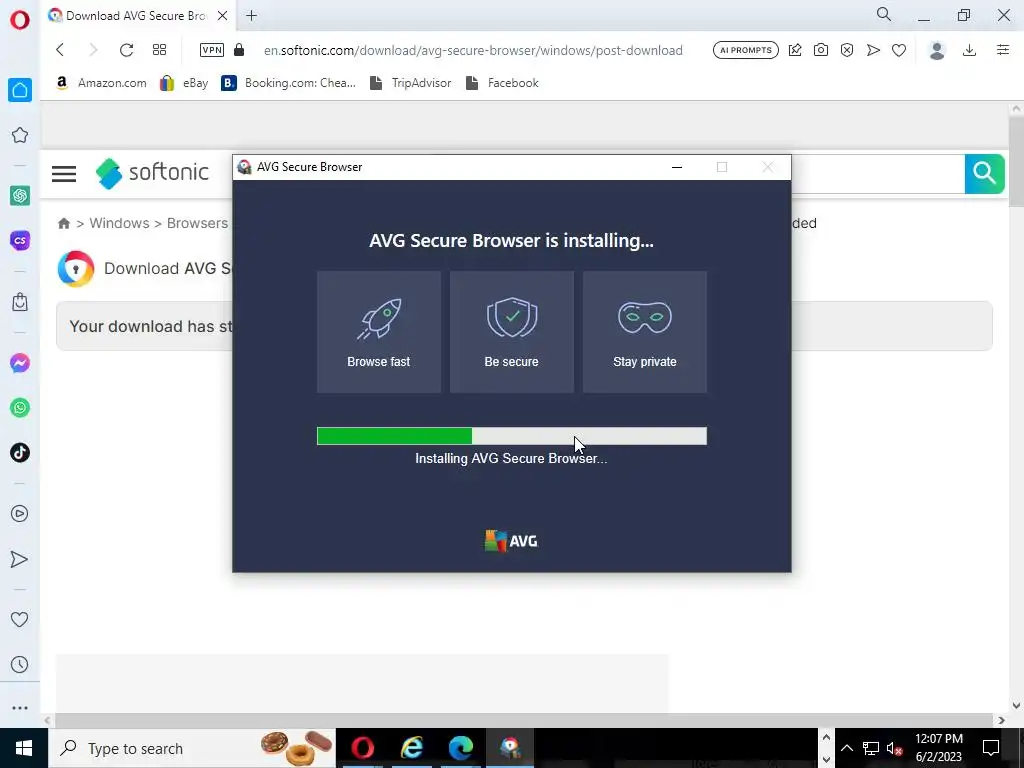The width and height of the screenshot is (1024, 768).
Task: Click the padlock site security icon
Action: [x=239, y=50]
